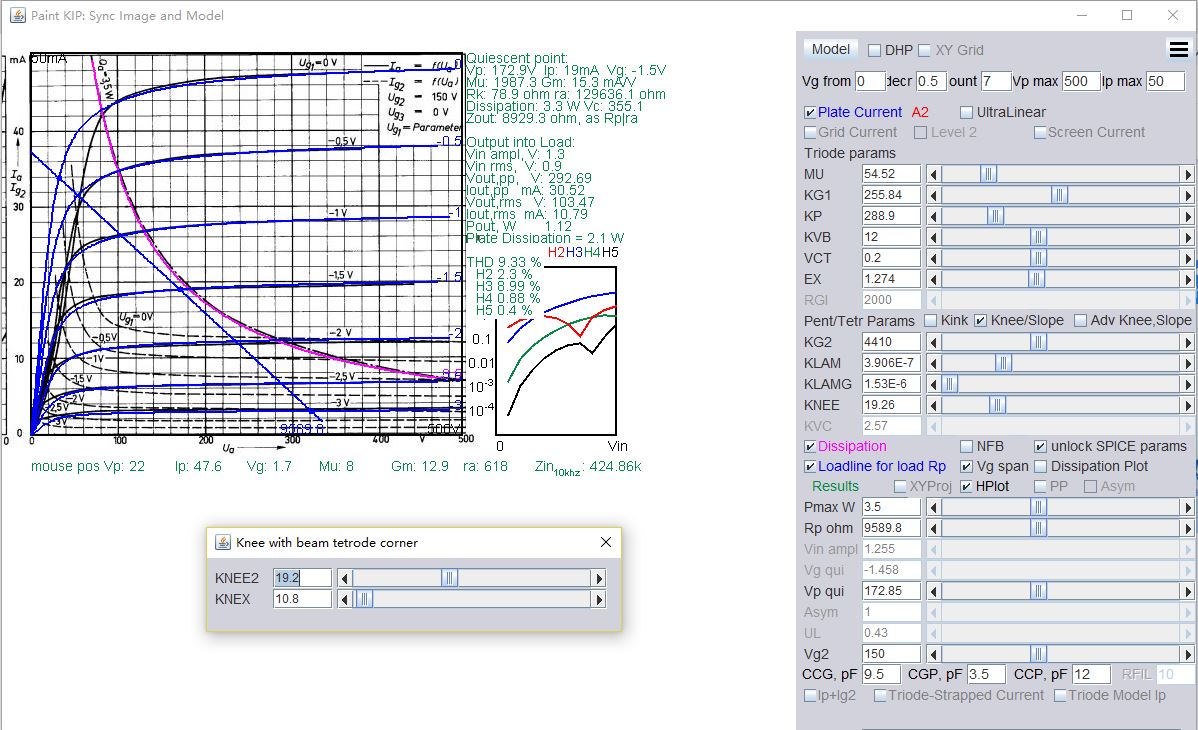Click the KLAM slider right arrow
The width and height of the screenshot is (1198, 730).
(1187, 363)
